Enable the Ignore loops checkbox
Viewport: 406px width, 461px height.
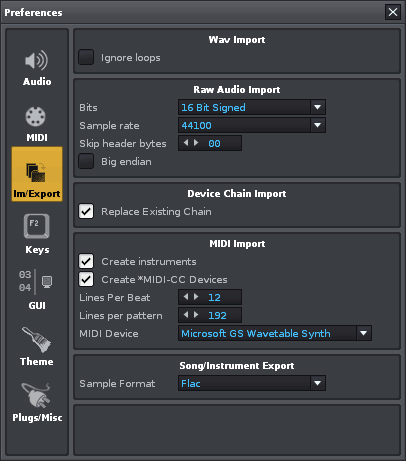(86, 57)
